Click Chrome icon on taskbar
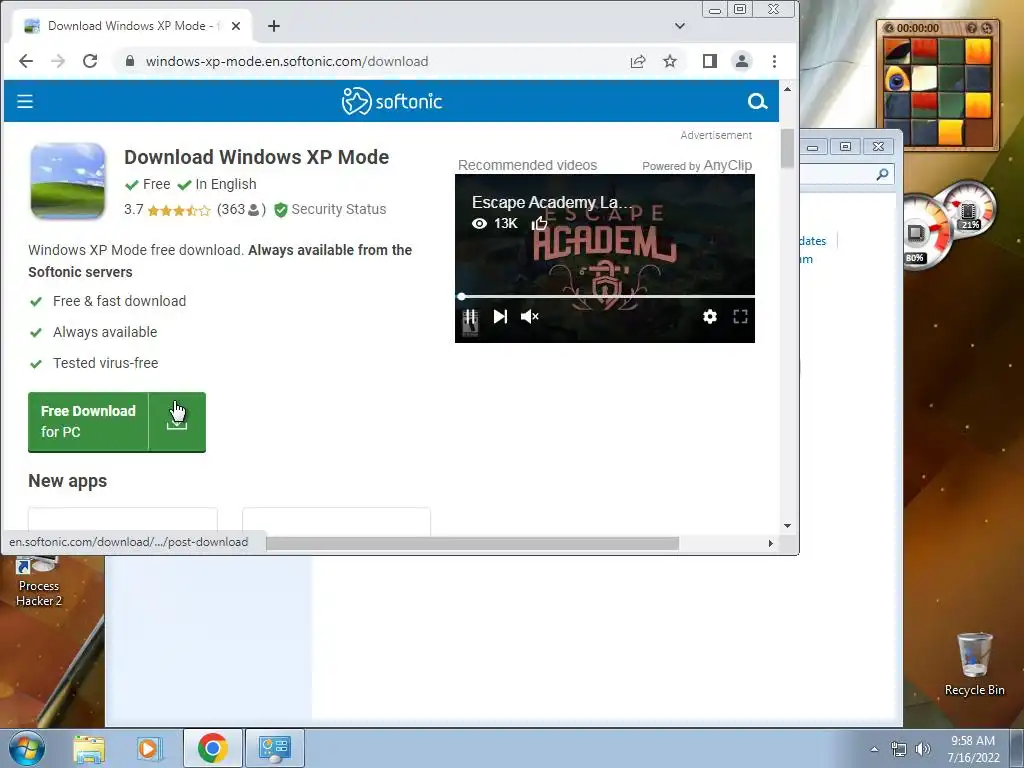 212,748
